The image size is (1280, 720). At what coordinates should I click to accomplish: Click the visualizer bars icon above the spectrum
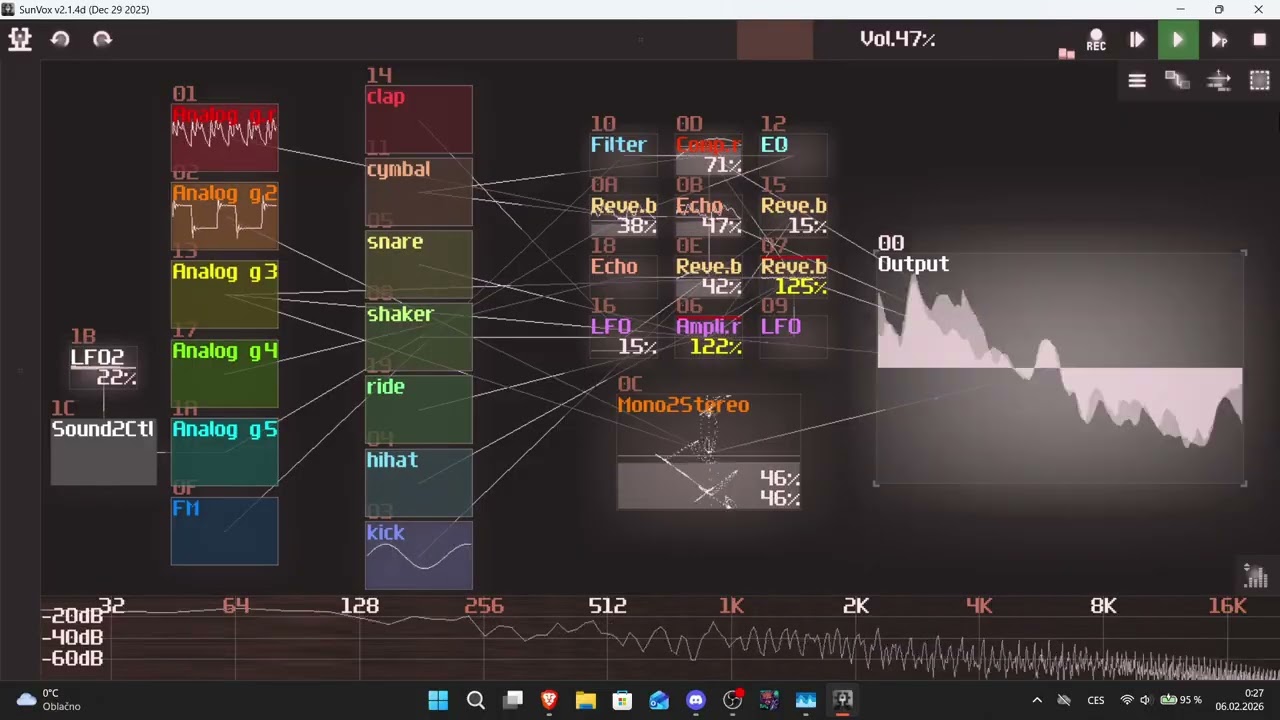[x=1255, y=575]
